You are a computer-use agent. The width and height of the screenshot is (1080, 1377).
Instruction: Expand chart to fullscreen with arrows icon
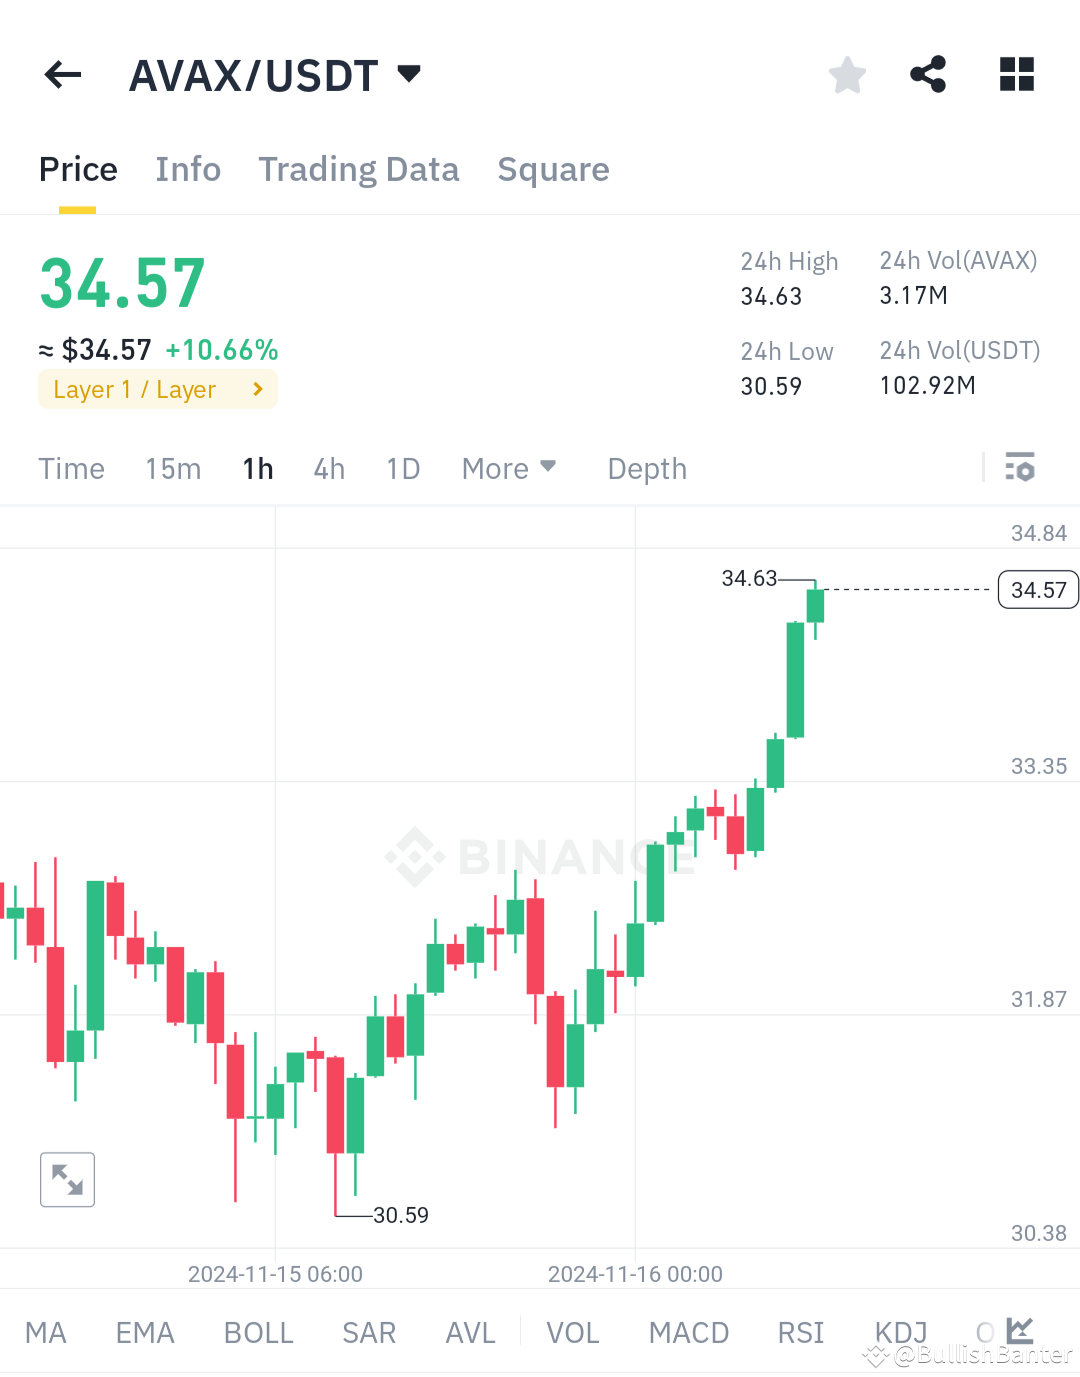(x=67, y=1180)
